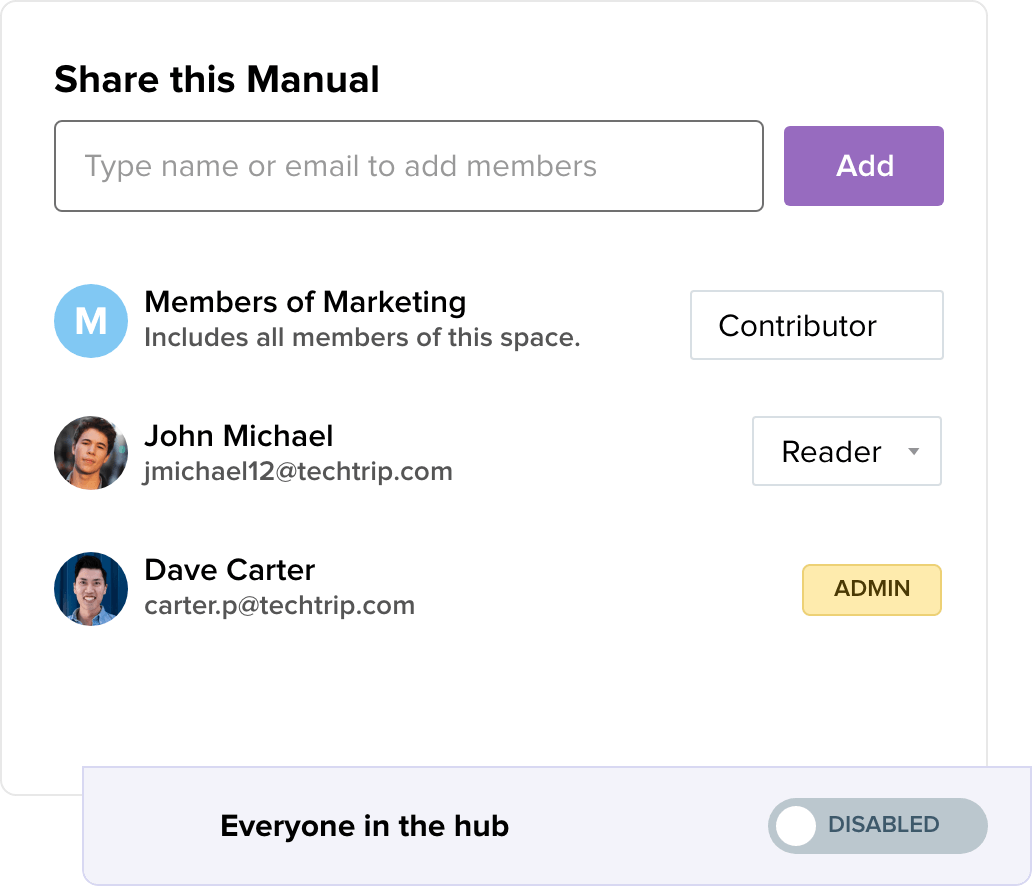The width and height of the screenshot is (1032, 886).
Task: Click the Reader dropdown arrow icon
Action: click(912, 452)
